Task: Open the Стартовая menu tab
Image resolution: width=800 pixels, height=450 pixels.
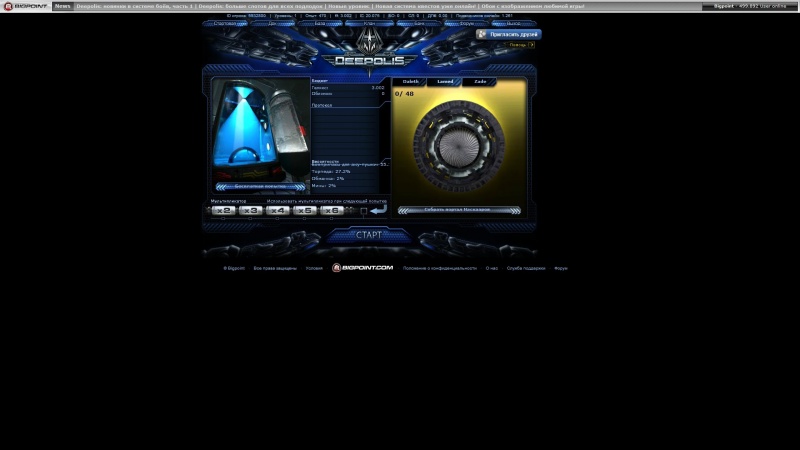Action: click(225, 23)
